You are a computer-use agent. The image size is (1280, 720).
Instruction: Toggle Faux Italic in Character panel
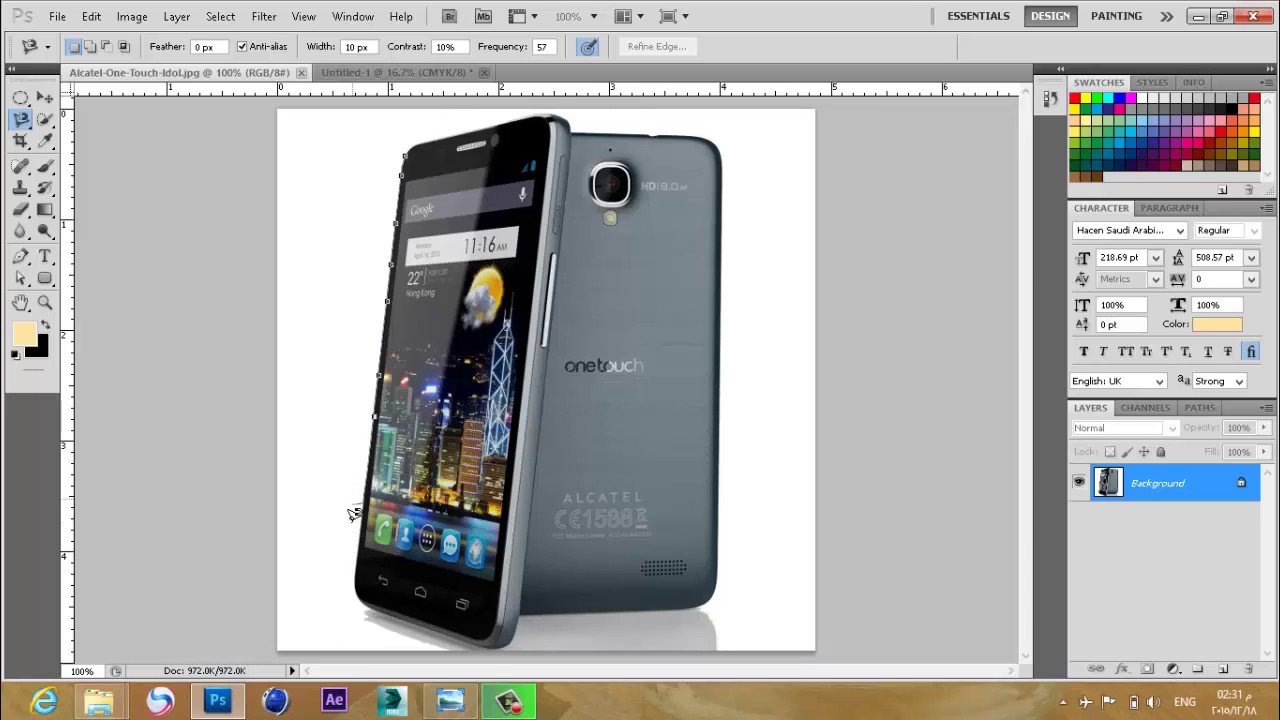coord(1104,352)
